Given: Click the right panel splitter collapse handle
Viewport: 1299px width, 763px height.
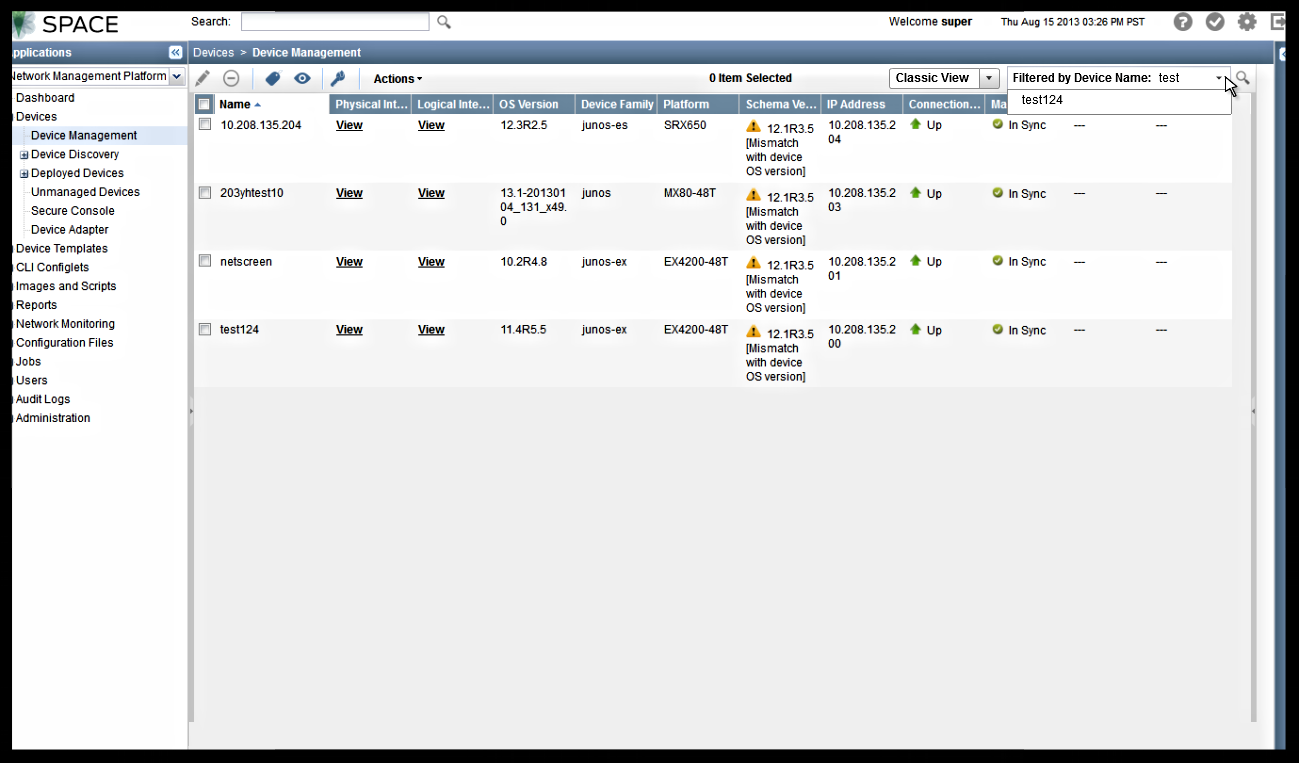Looking at the screenshot, I should tap(1253, 410).
